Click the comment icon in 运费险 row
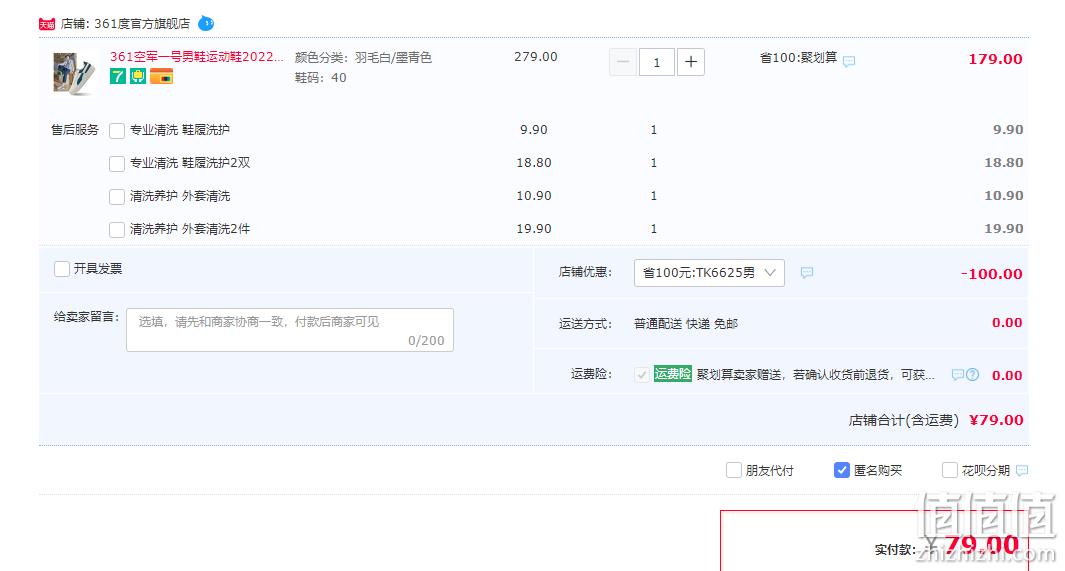1065x571 pixels. click(958, 375)
